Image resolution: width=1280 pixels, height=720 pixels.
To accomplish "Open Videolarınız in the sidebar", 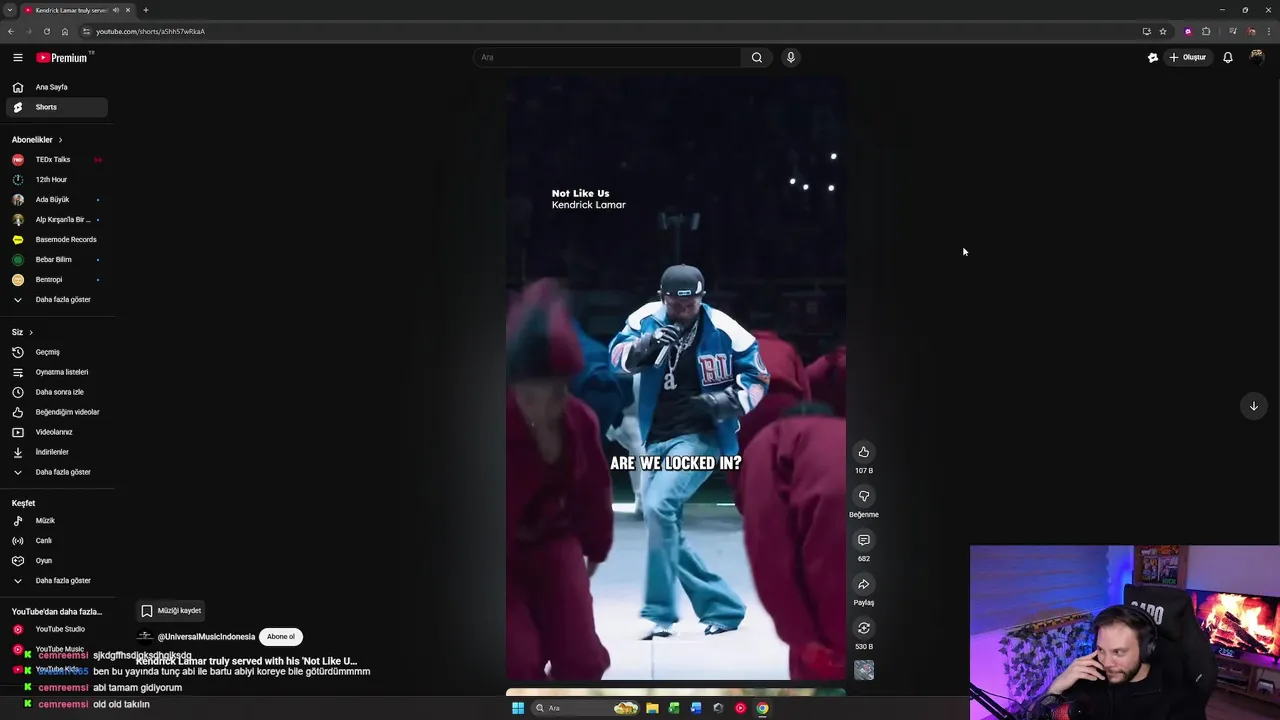I will pos(56,432).
